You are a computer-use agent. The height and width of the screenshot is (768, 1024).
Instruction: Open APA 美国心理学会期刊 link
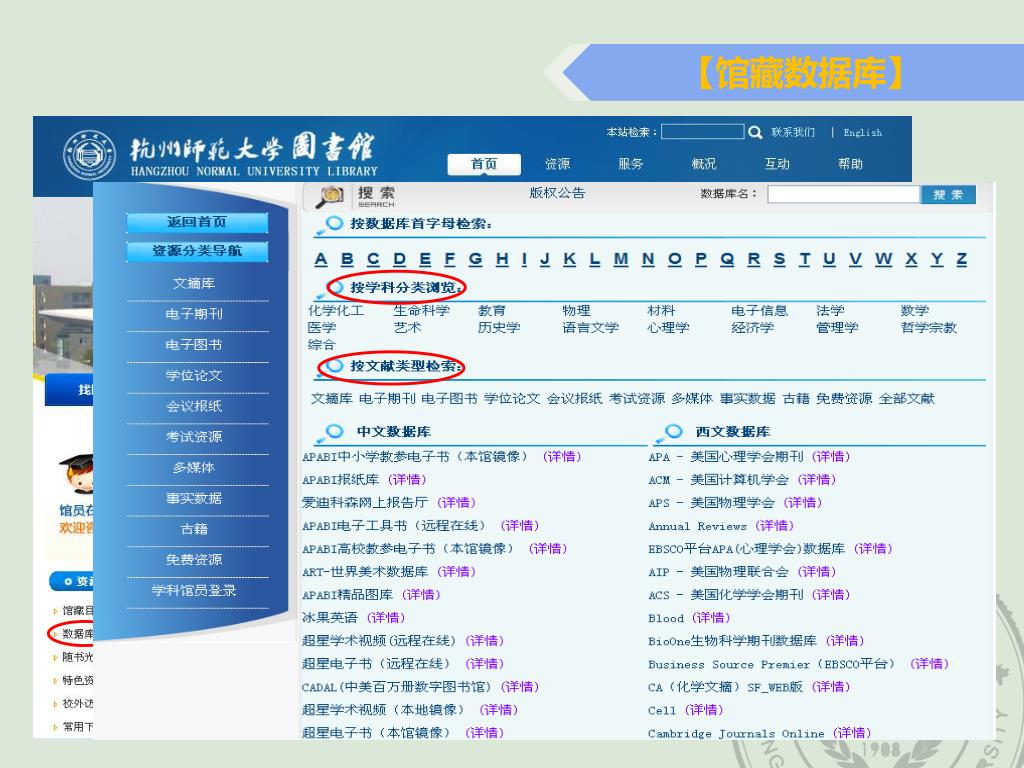pos(726,457)
